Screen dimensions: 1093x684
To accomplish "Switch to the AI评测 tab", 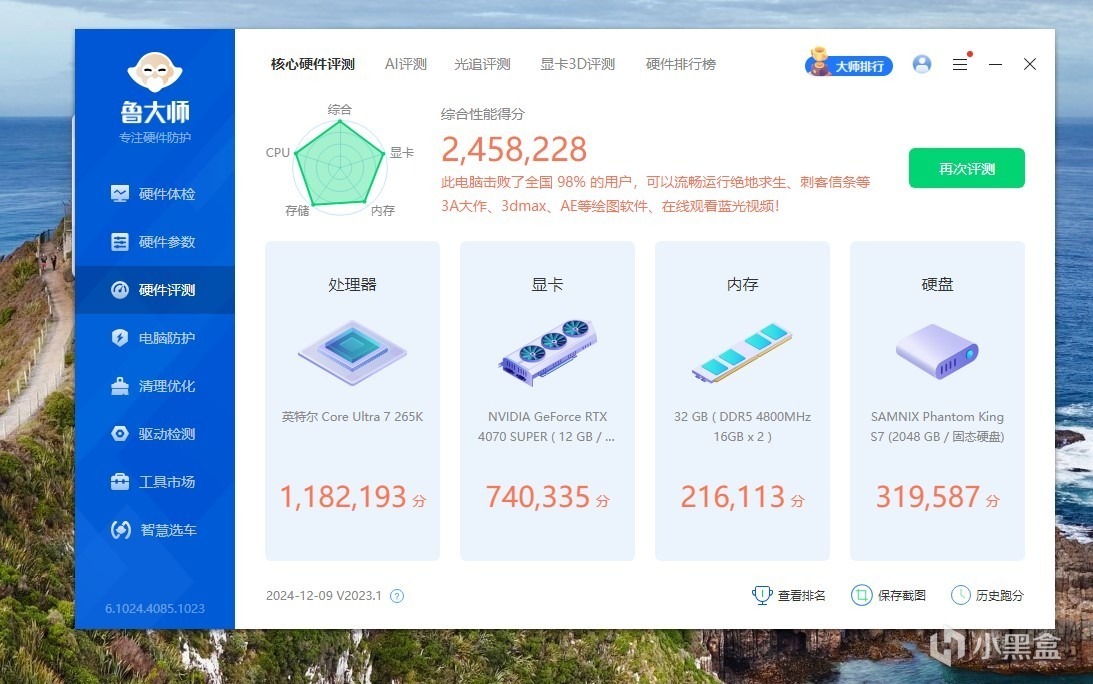I will click(406, 64).
